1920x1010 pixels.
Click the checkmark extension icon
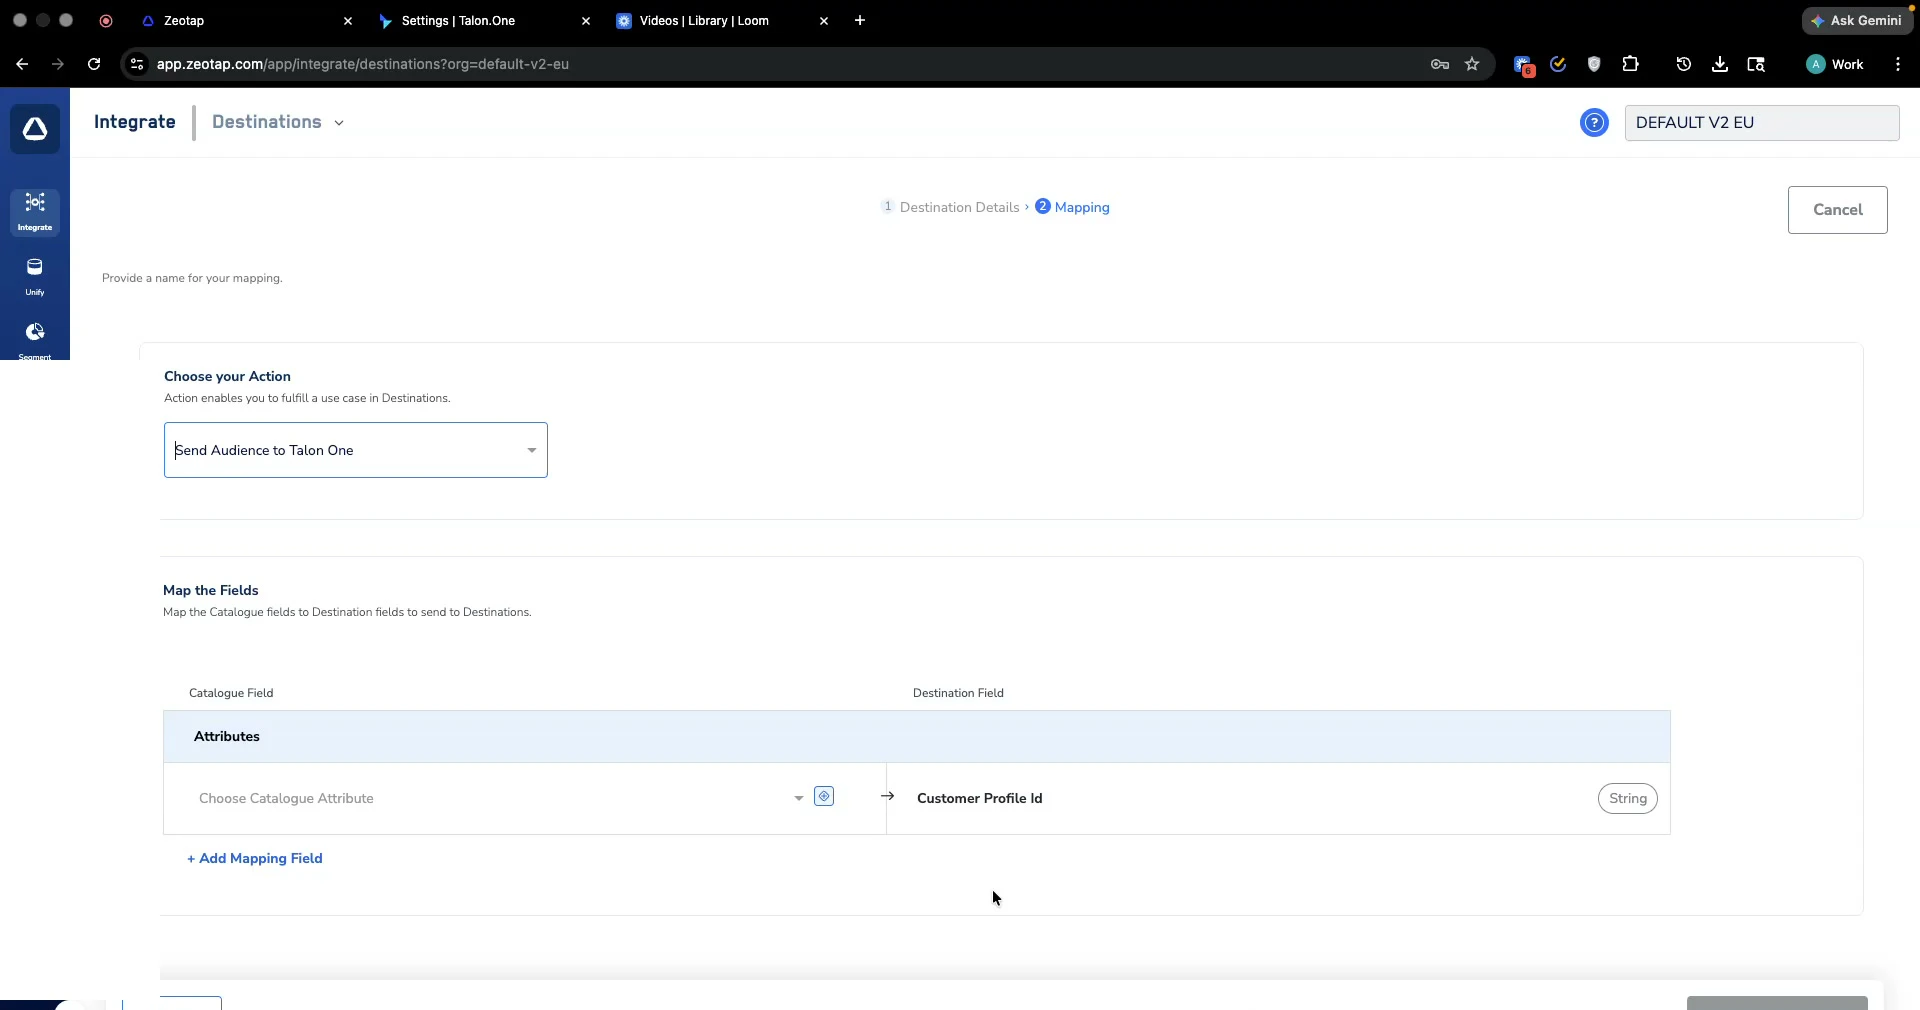(1558, 64)
